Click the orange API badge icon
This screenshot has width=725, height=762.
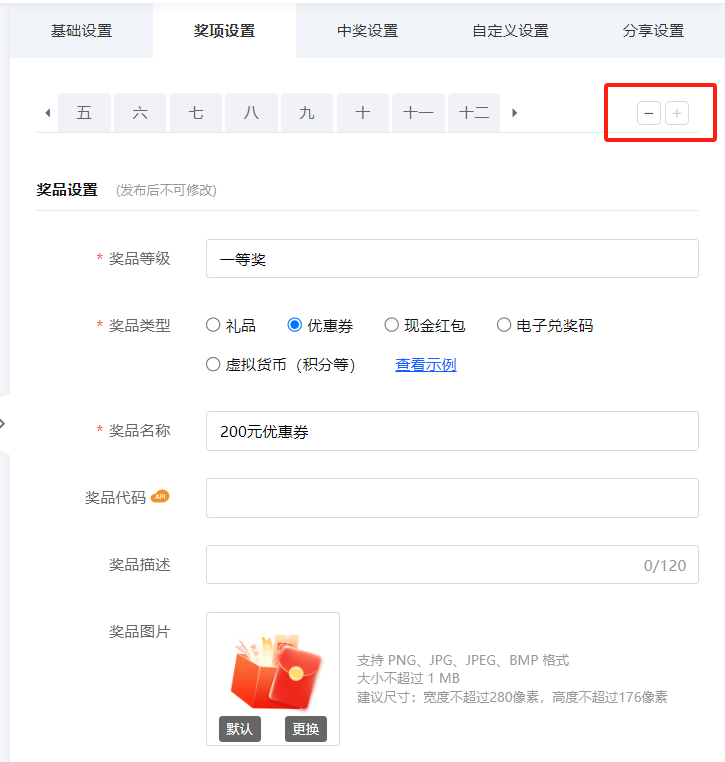tap(160, 496)
